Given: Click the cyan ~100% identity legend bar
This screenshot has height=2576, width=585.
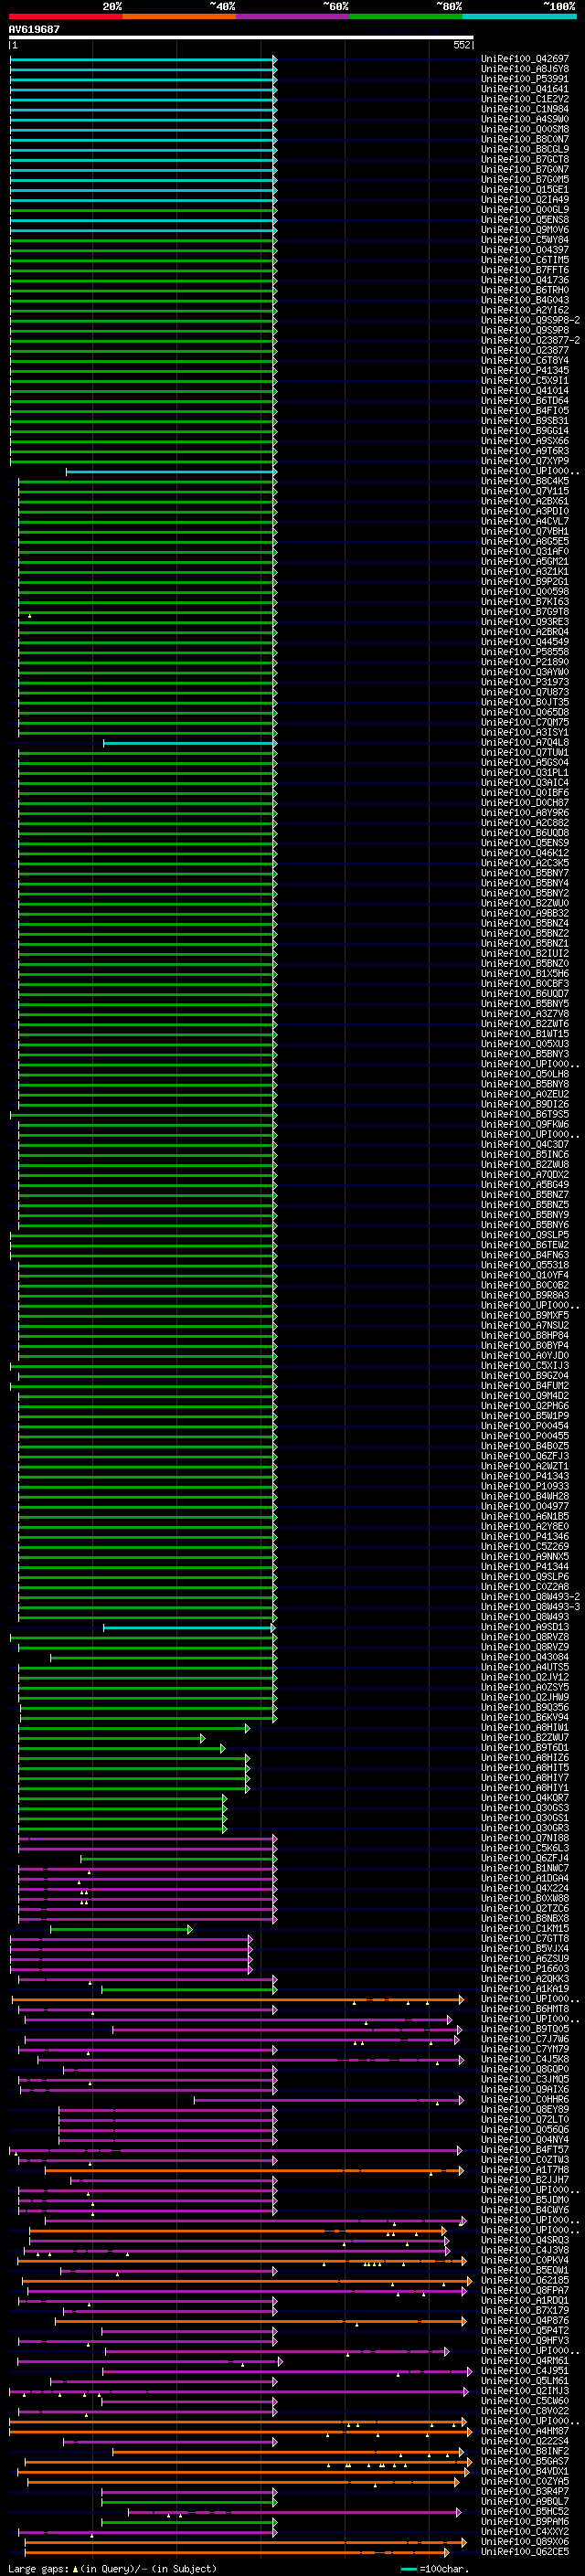Looking at the screenshot, I should 519,16.
